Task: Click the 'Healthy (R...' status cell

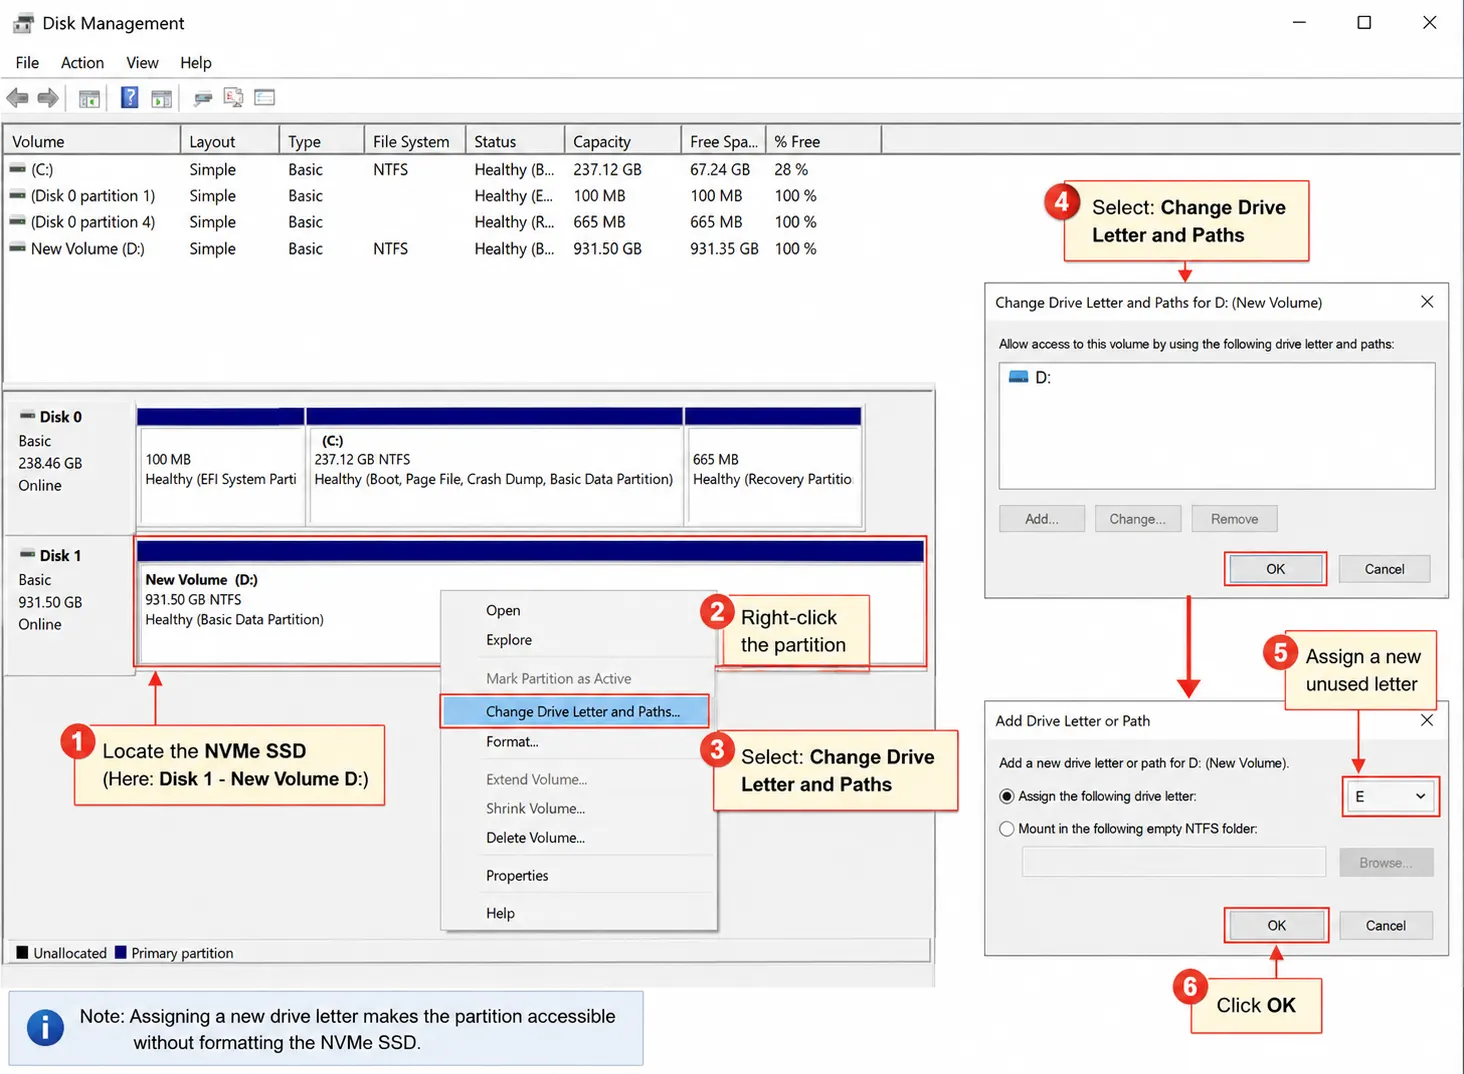Action: pyautogui.click(x=514, y=221)
